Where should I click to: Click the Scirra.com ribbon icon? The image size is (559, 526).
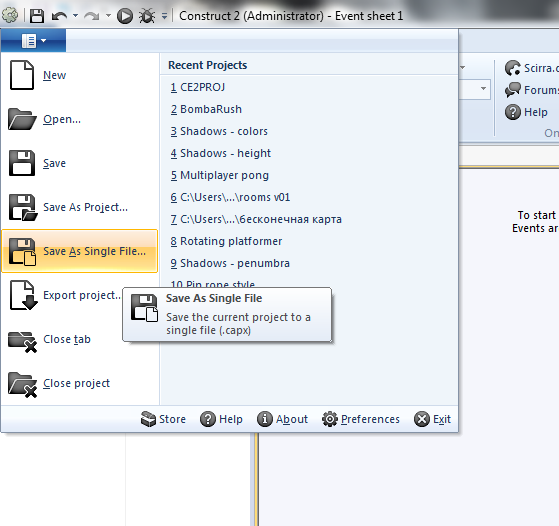pyautogui.click(x=513, y=68)
